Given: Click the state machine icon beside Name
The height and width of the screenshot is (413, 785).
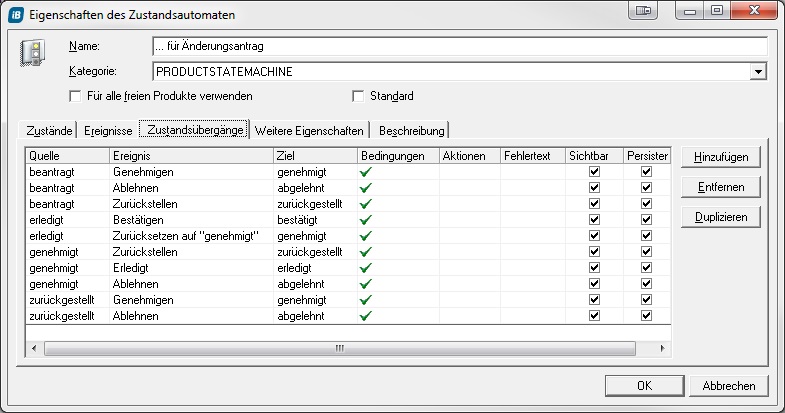Looking at the screenshot, I should (31, 57).
